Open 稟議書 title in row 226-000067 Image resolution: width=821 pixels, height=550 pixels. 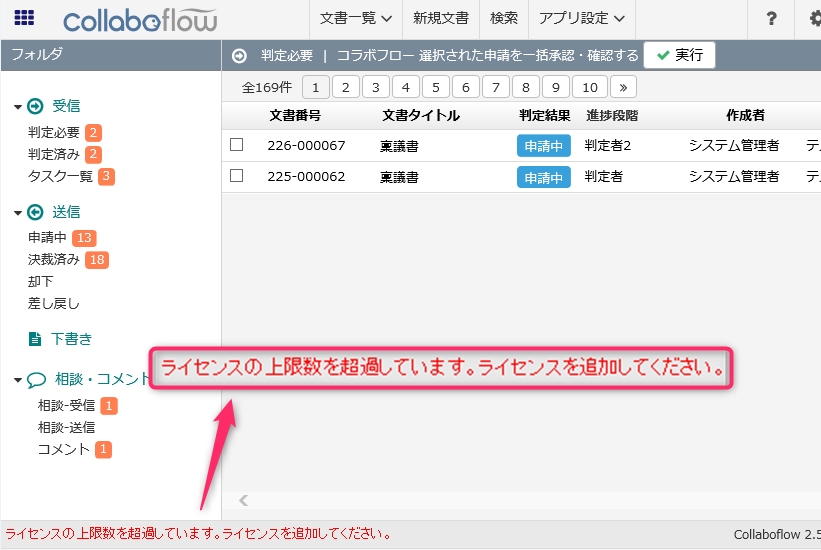pyautogui.click(x=400, y=146)
